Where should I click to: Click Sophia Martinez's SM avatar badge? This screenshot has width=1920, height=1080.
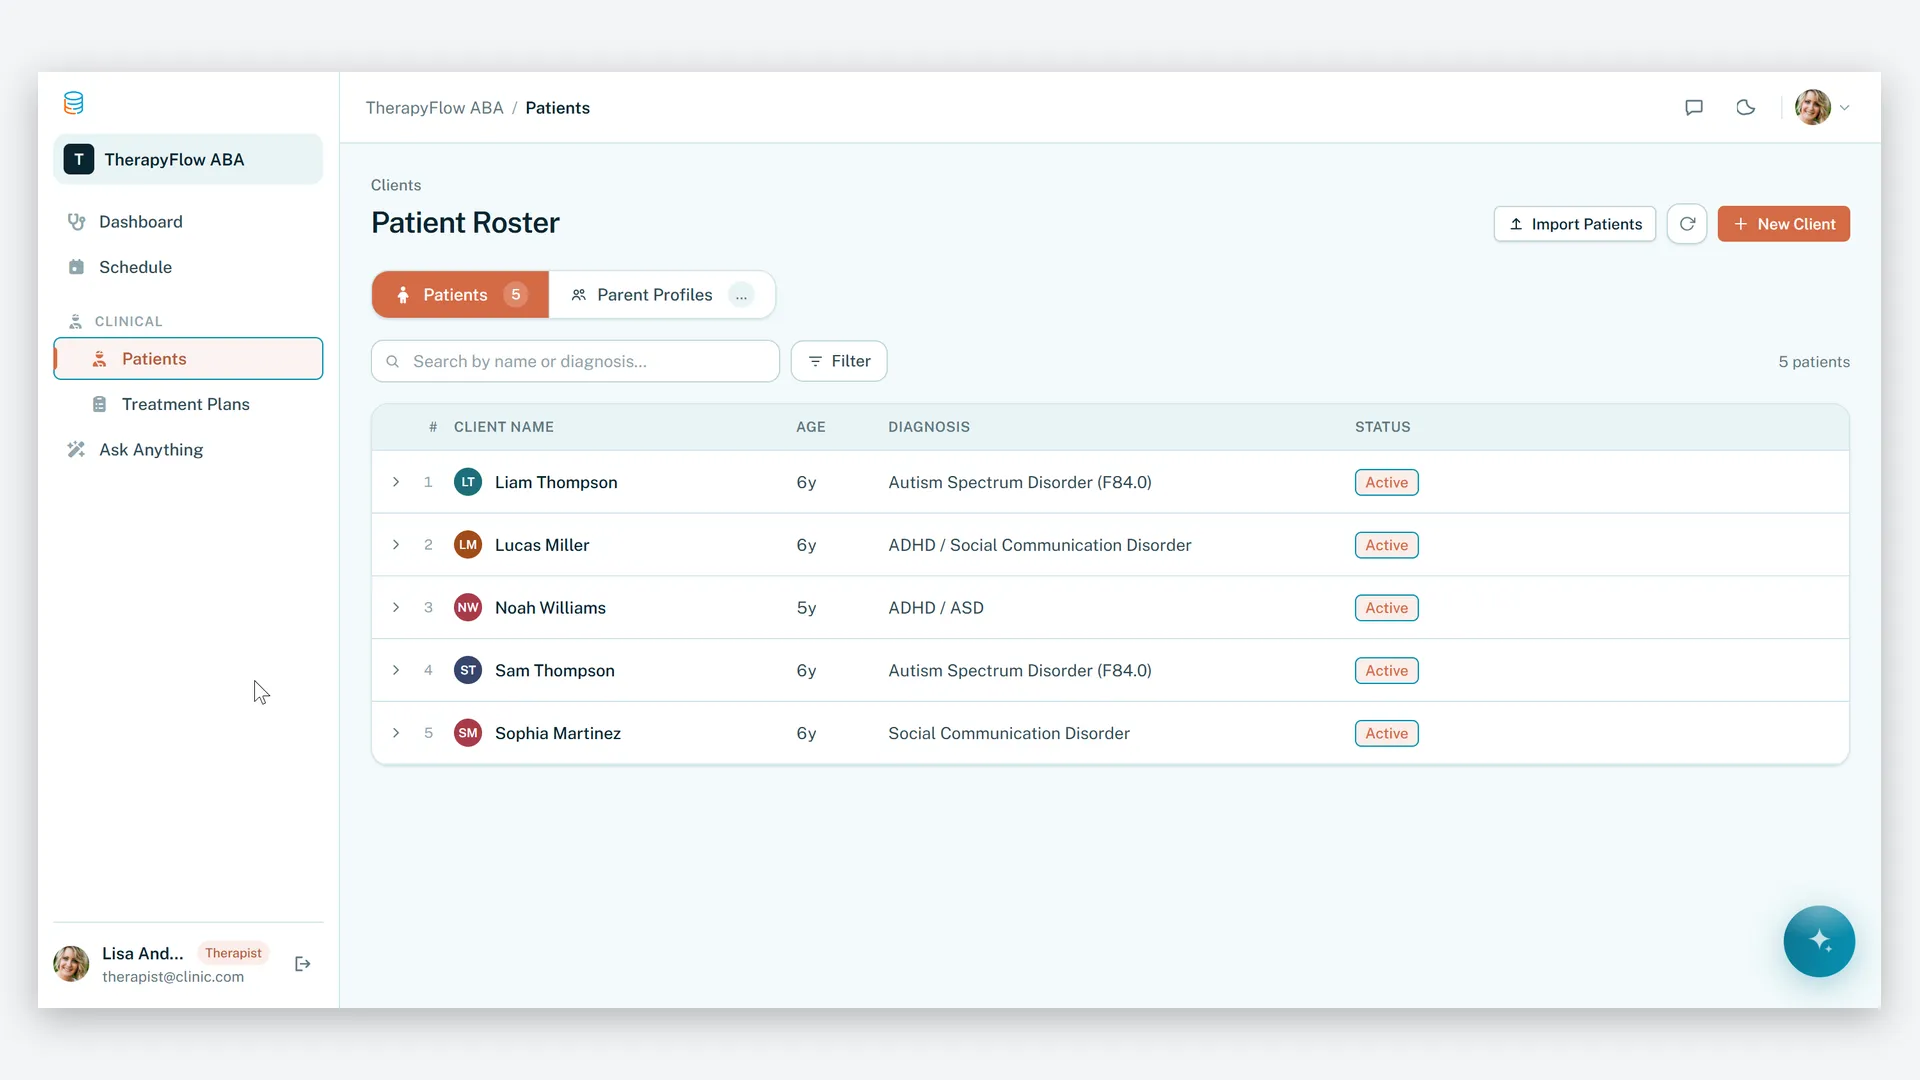pos(468,733)
